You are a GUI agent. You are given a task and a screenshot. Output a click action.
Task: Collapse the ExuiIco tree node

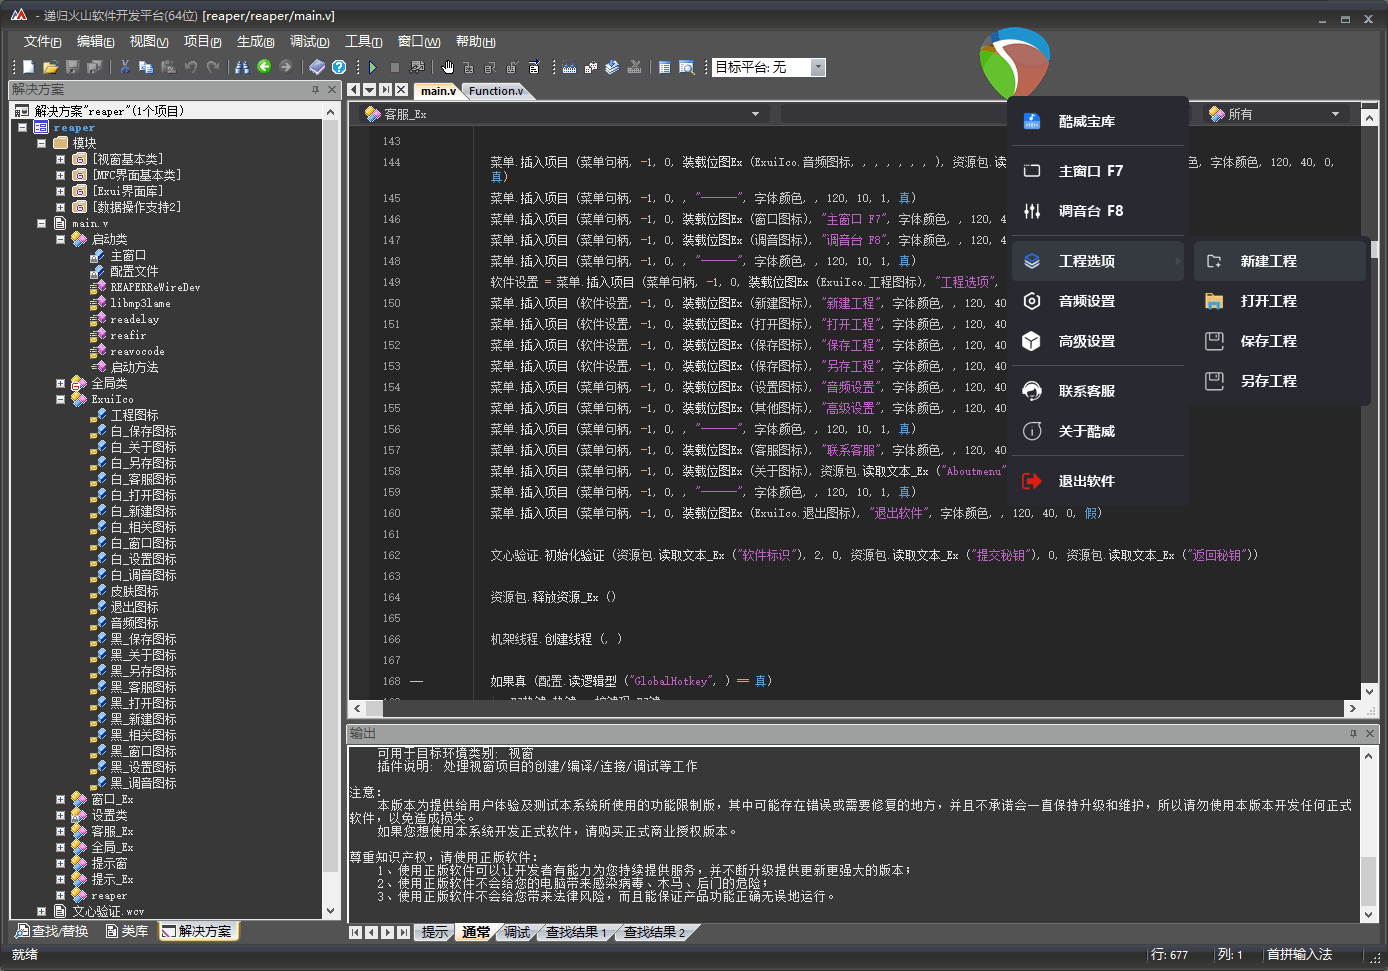coord(60,399)
